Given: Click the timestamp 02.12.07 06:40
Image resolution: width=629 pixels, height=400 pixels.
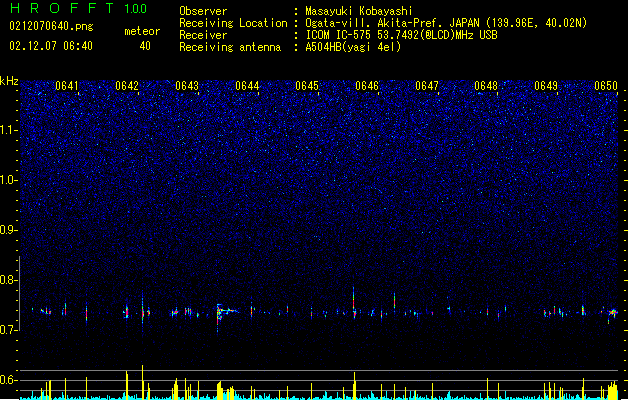Looking at the screenshot, I should point(51,46).
